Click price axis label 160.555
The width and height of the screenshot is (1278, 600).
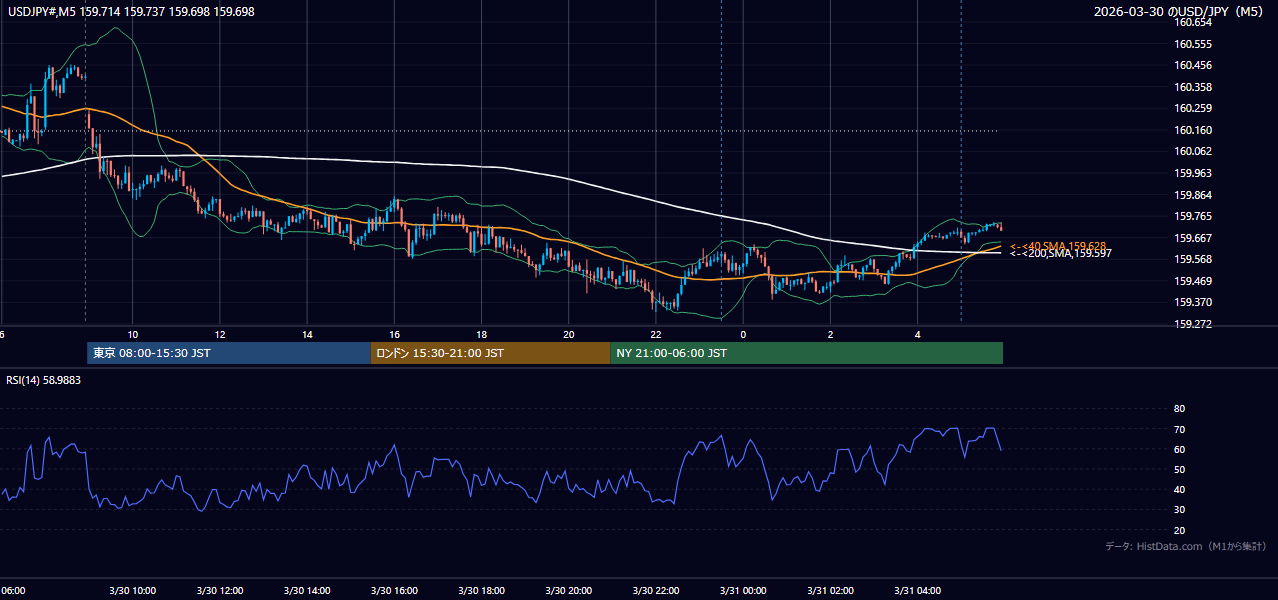click(x=1193, y=44)
